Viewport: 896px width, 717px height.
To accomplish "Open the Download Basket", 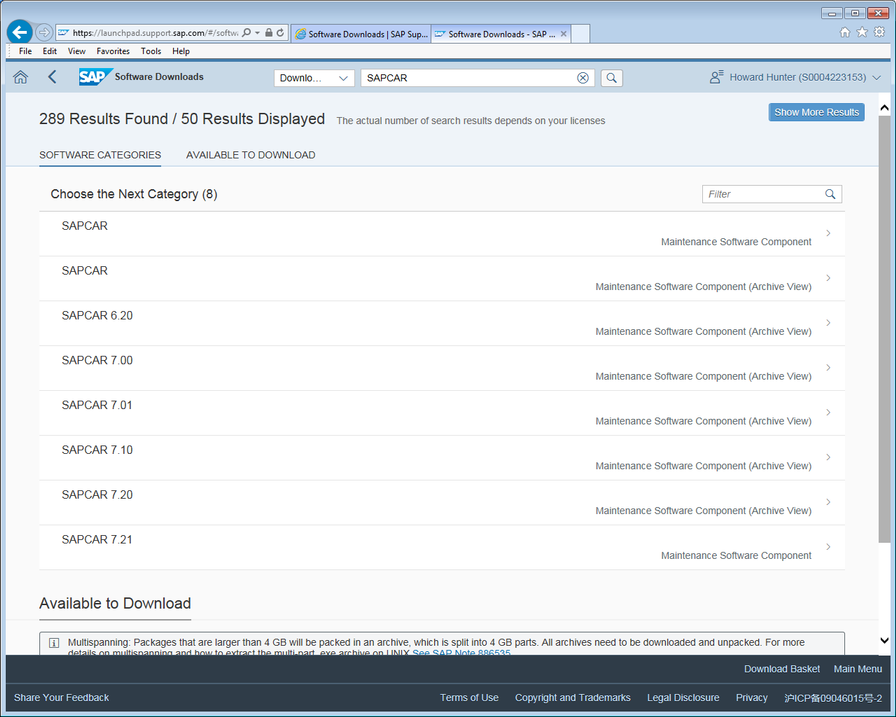I will (x=782, y=669).
